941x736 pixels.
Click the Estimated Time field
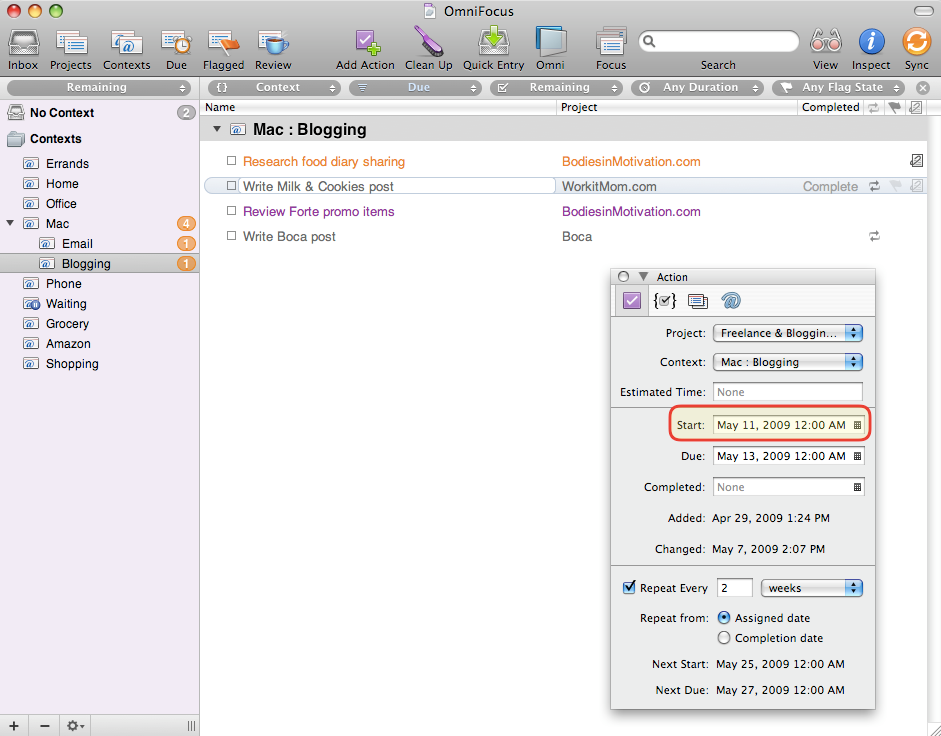pyautogui.click(x=787, y=392)
